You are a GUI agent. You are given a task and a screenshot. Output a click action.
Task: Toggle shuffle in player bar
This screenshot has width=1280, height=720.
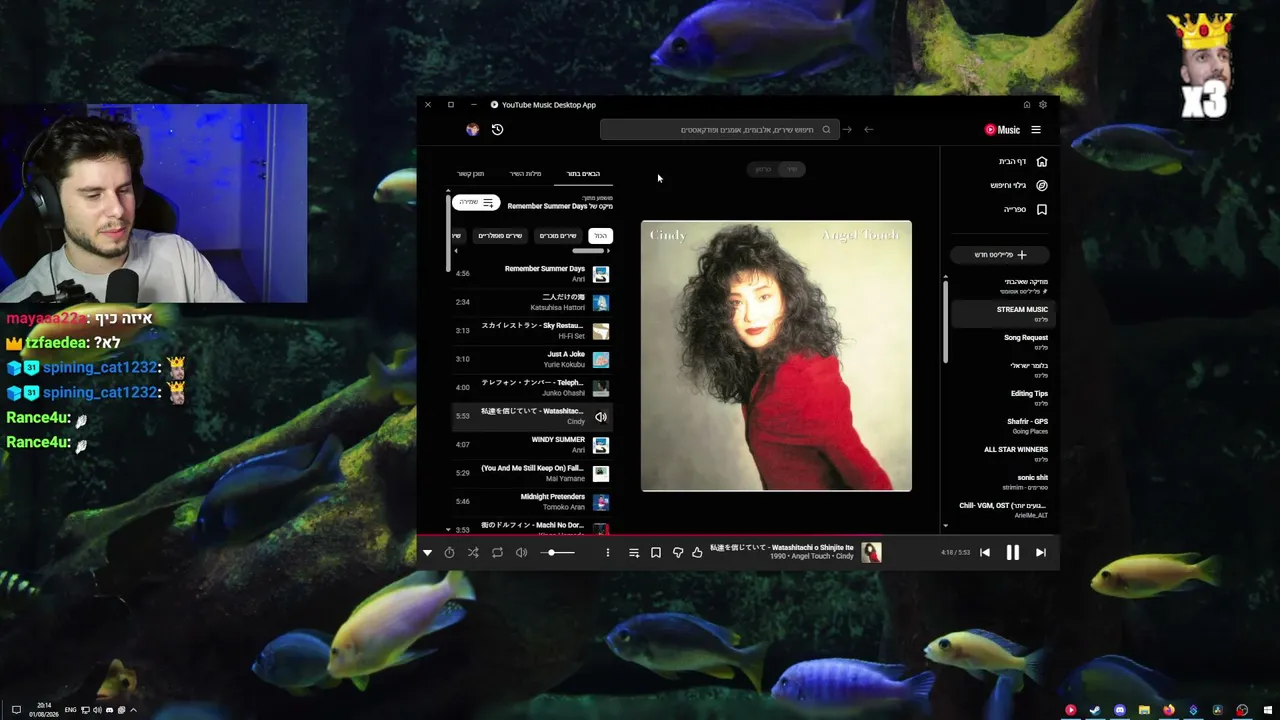pos(473,552)
